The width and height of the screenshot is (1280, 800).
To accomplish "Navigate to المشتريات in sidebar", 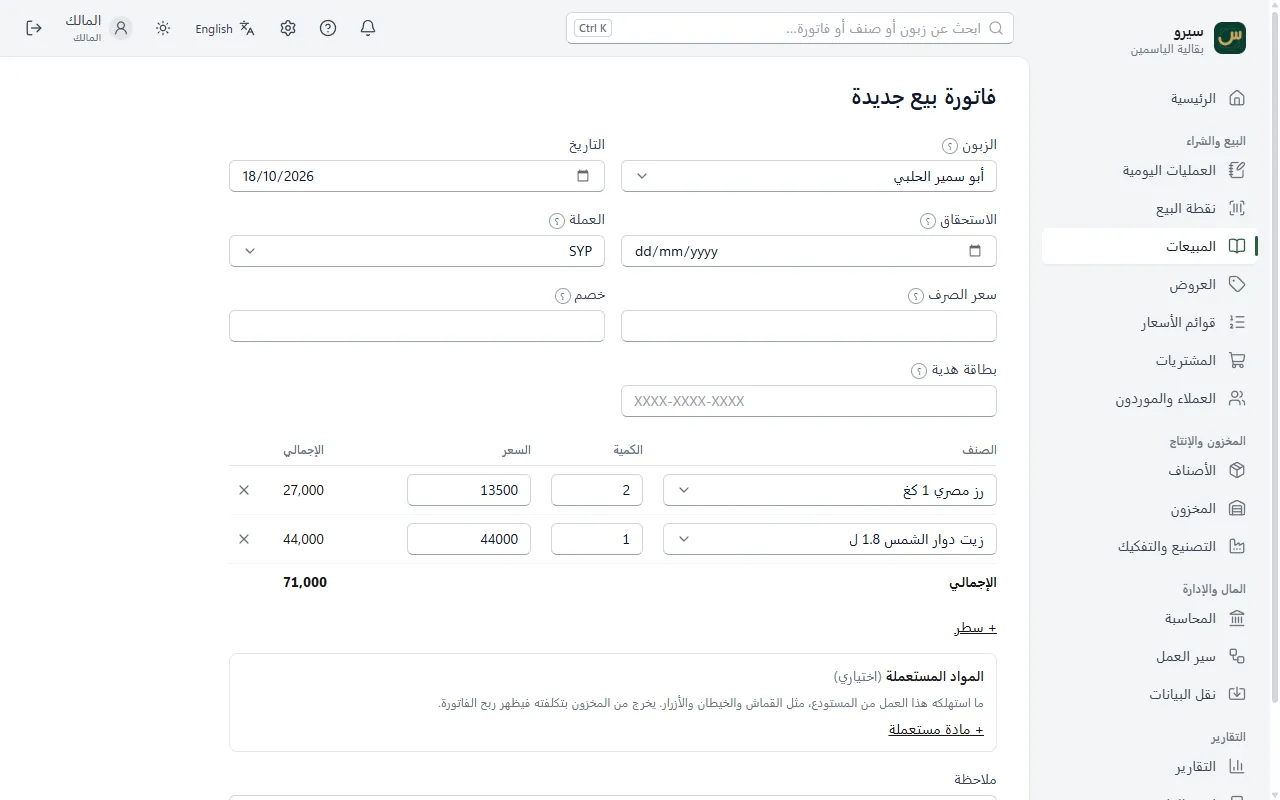I will coord(1150,360).
